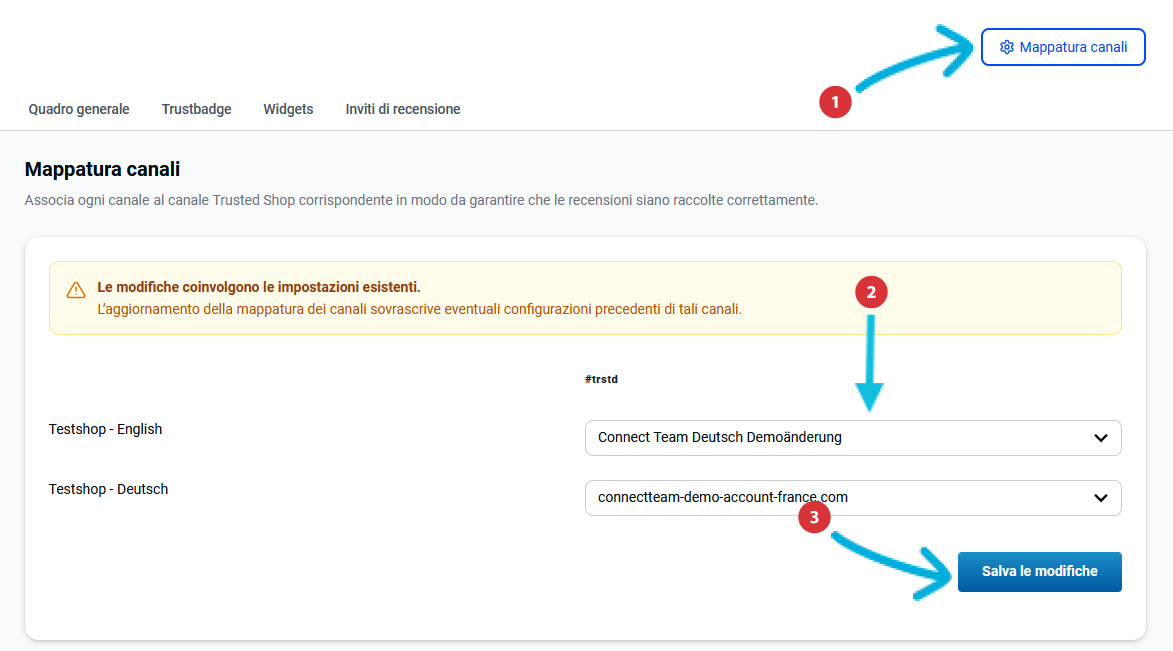
Task: Open the Trustbadge tab
Action: coord(196,109)
